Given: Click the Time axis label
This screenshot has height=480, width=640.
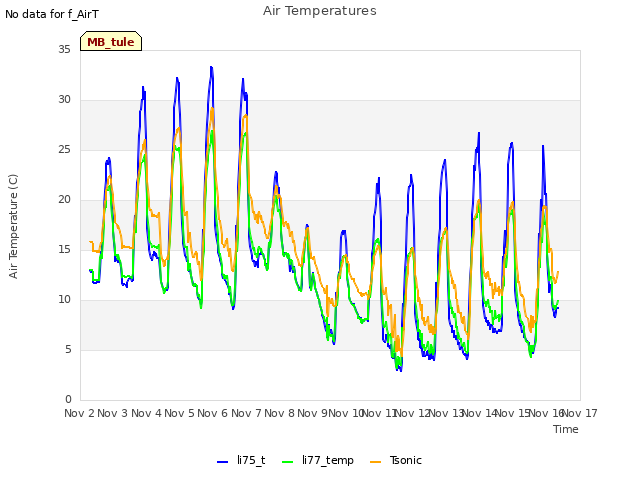Looking at the screenshot, I should tap(566, 429).
